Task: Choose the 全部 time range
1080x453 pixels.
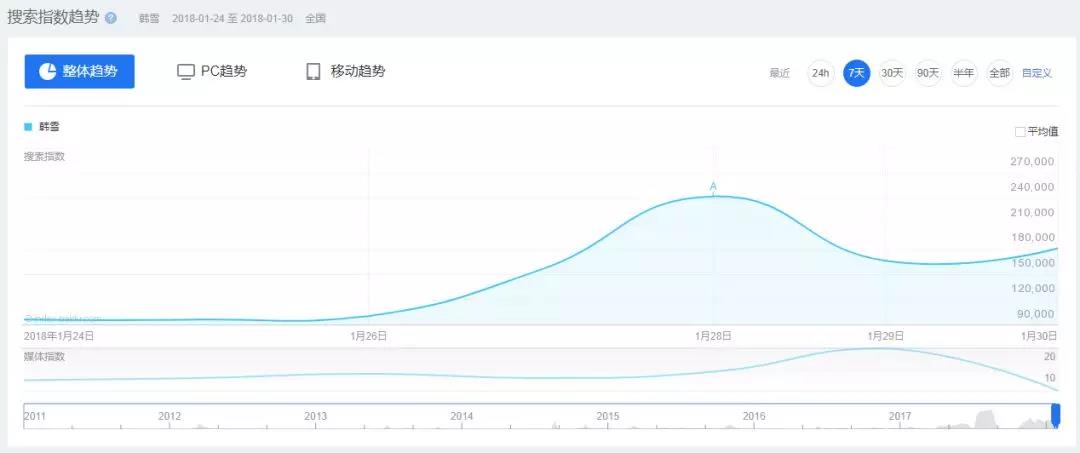Action: [x=999, y=73]
